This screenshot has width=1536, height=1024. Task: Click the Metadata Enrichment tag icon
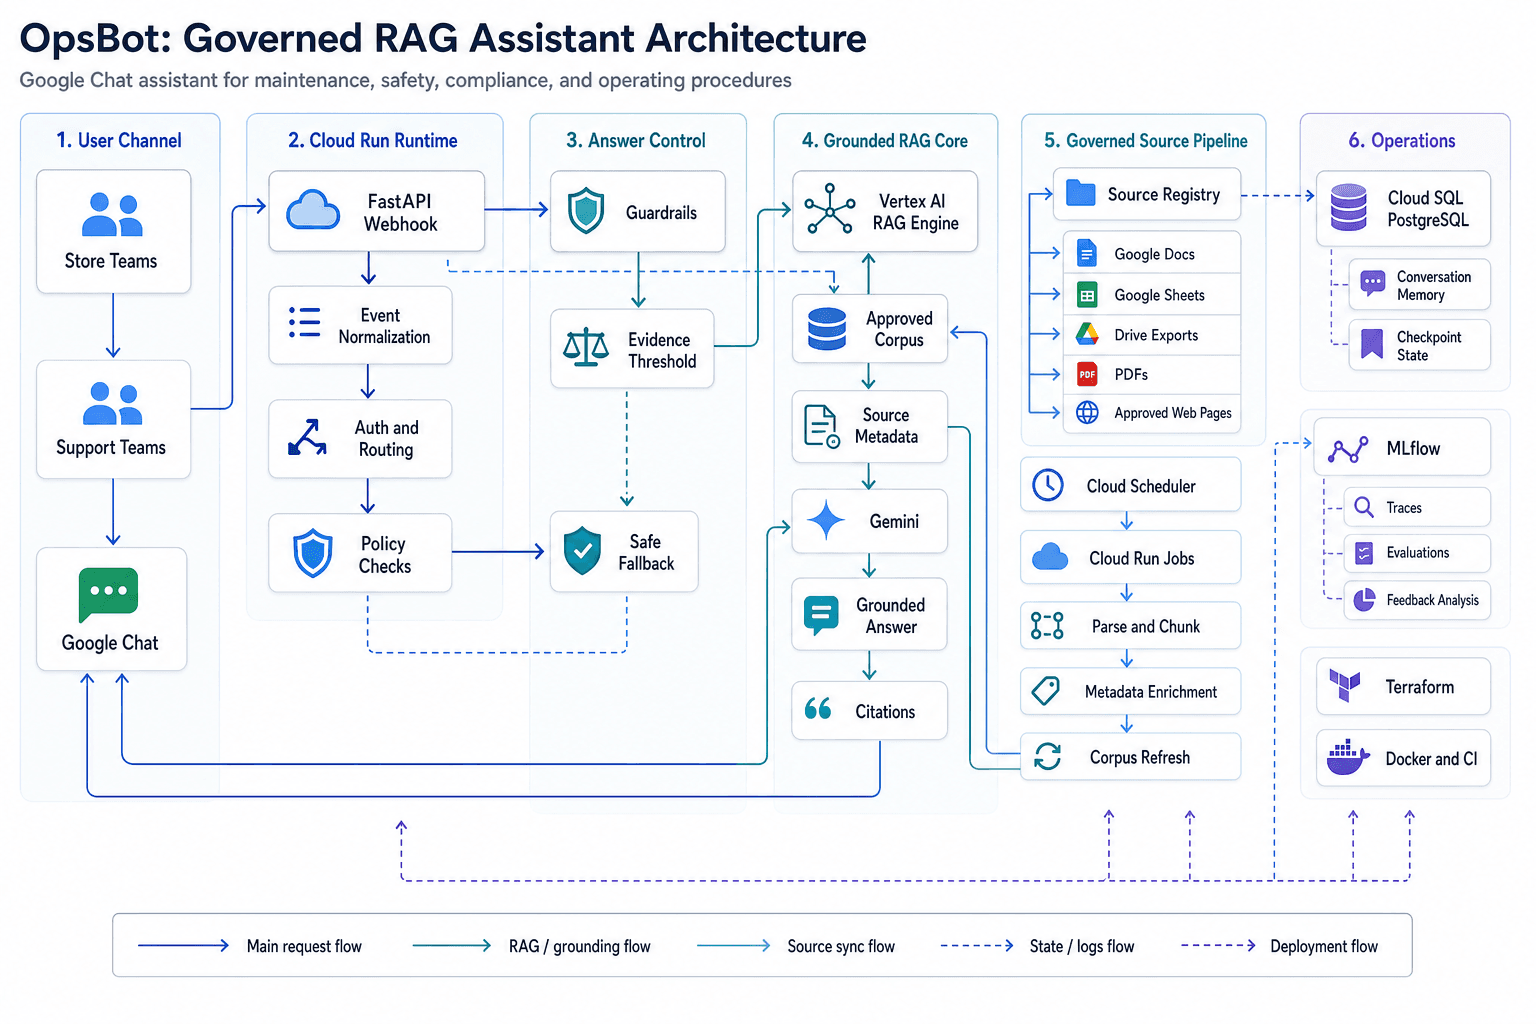[x=1046, y=690]
